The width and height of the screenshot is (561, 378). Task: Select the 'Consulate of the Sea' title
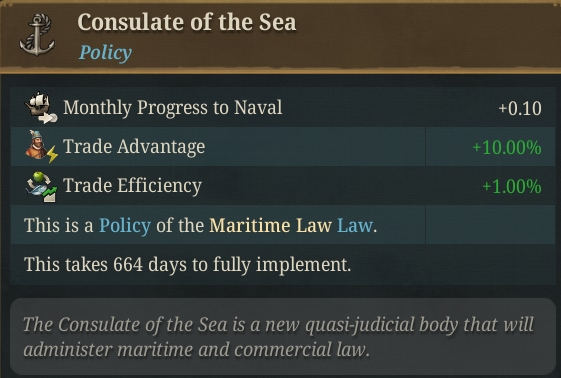tap(187, 22)
